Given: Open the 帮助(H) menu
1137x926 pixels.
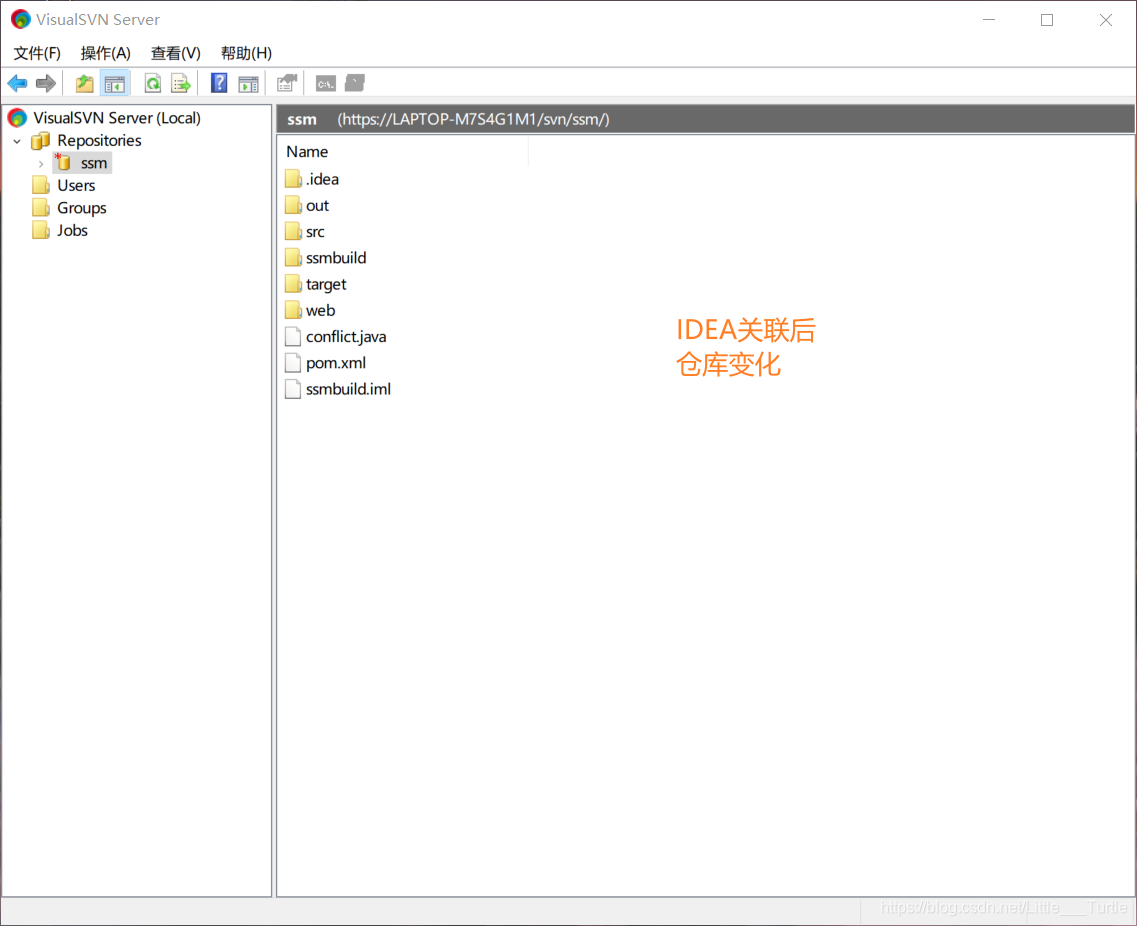Looking at the screenshot, I should pos(247,53).
